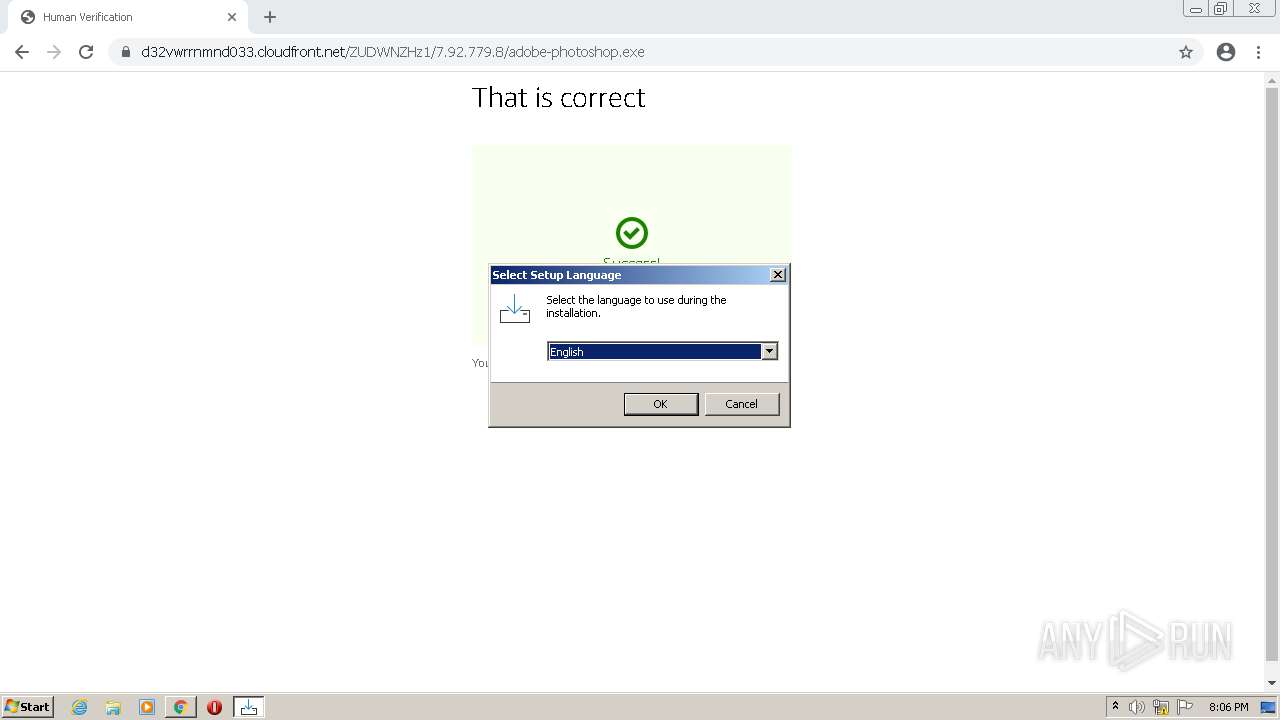Go back in Chrome

22,52
